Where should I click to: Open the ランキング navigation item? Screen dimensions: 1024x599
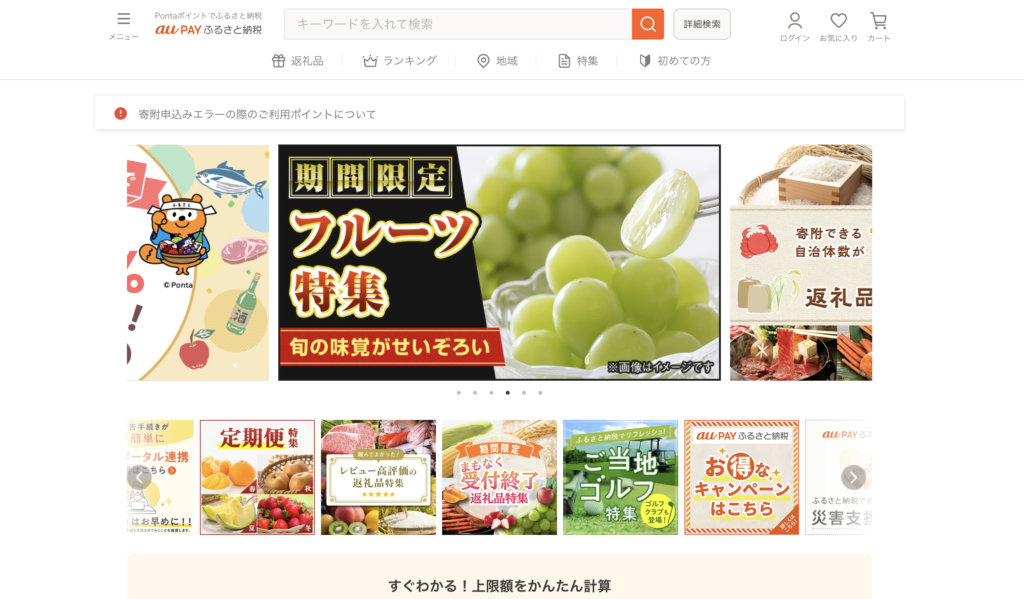click(x=400, y=61)
